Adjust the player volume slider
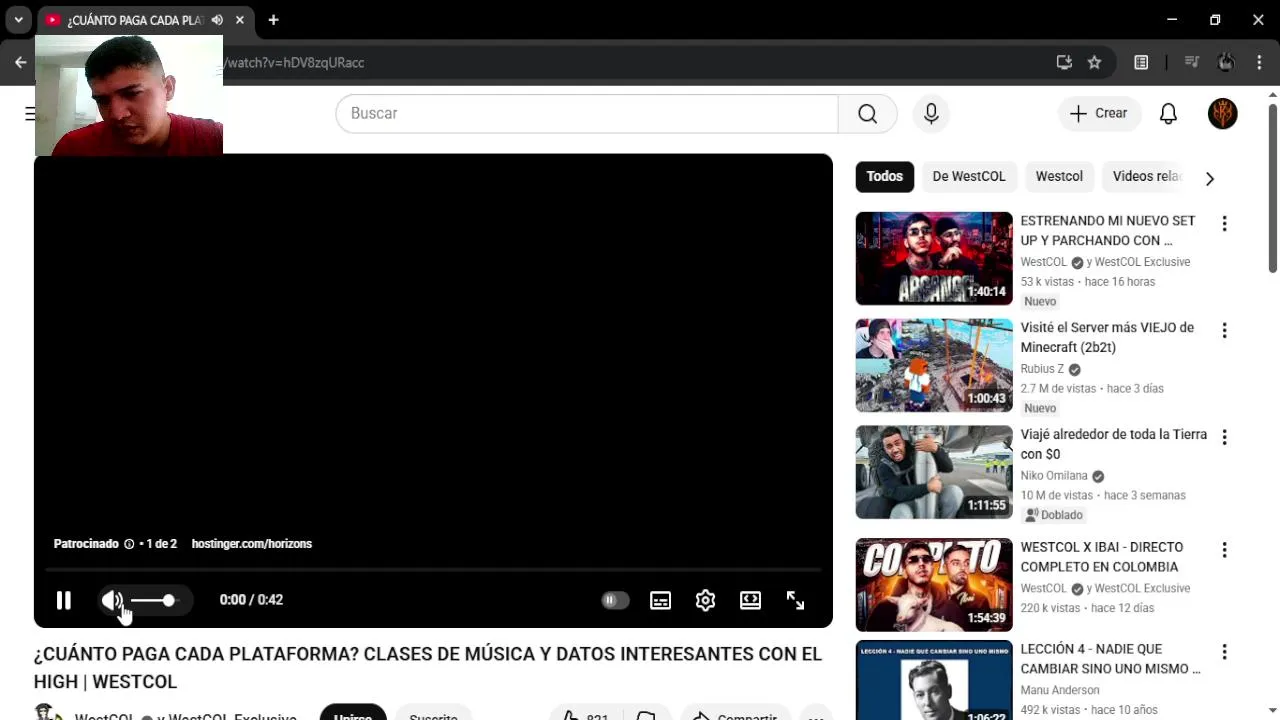 coord(153,600)
